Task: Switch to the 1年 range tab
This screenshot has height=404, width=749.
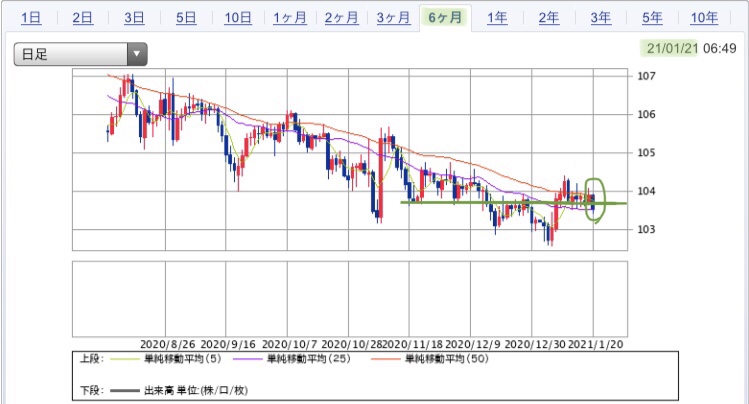Action: click(497, 17)
